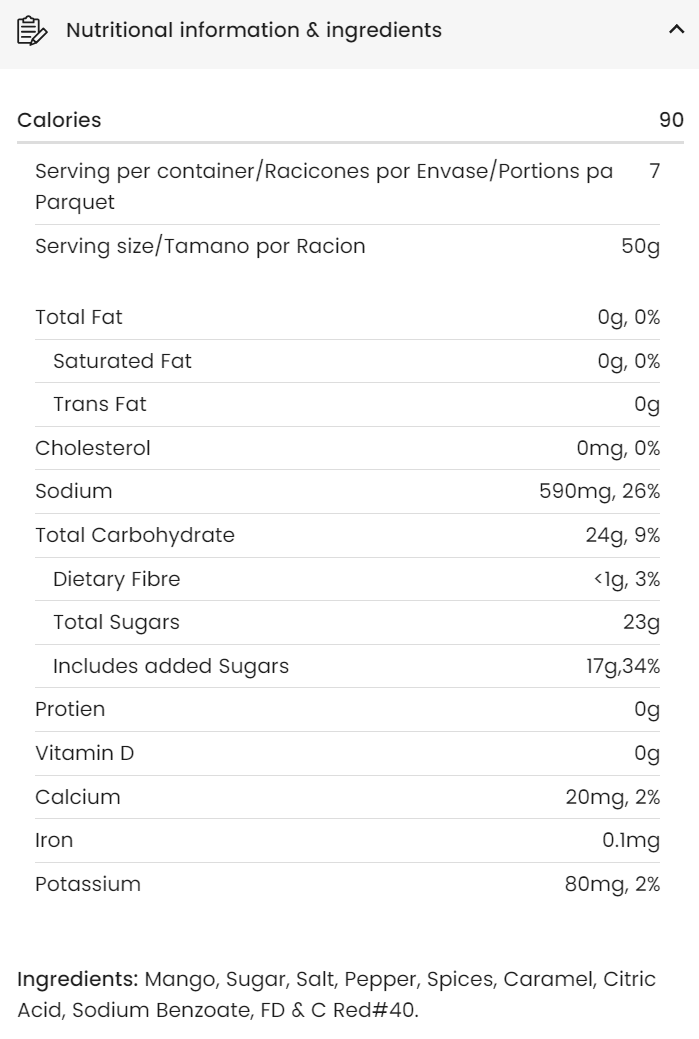Click the Nutritional information & ingredients heading
Viewport: 699px width, 1039px height.
click(253, 30)
